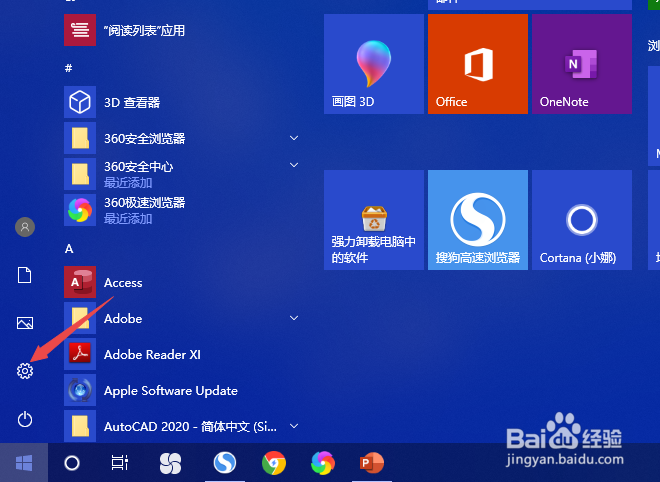The height and width of the screenshot is (482, 660).
Task: Open the Documents icon in sidebar
Action: (x=24, y=275)
